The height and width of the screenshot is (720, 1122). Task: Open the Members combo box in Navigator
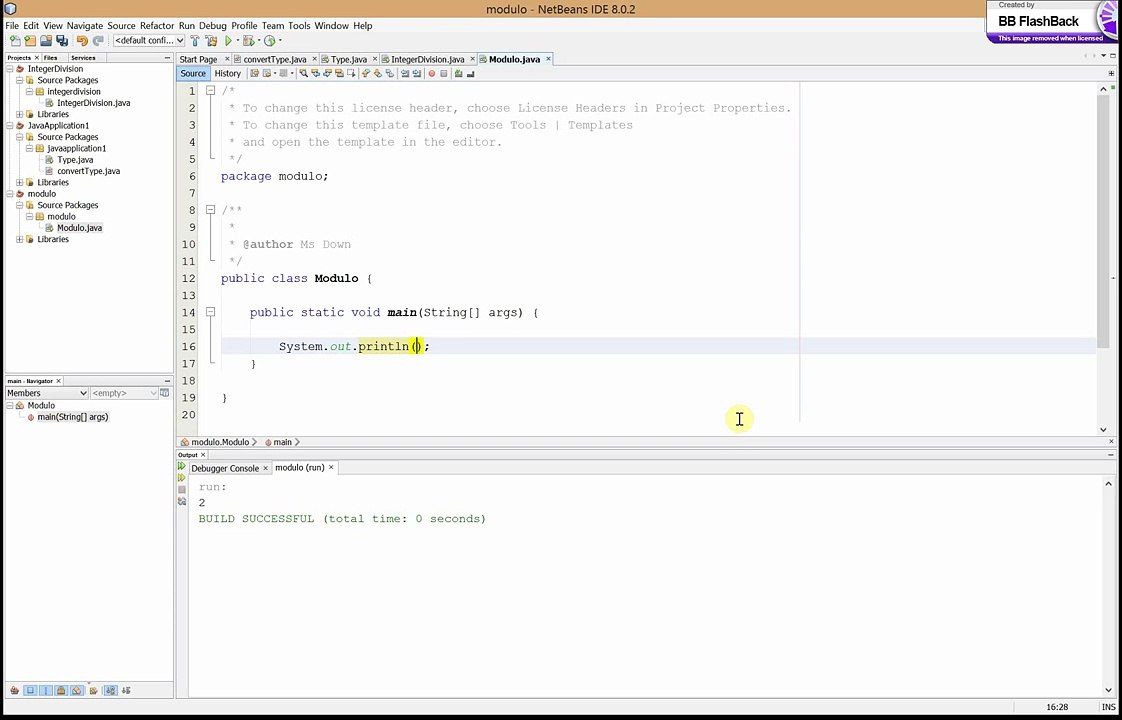pyautogui.click(x=47, y=393)
